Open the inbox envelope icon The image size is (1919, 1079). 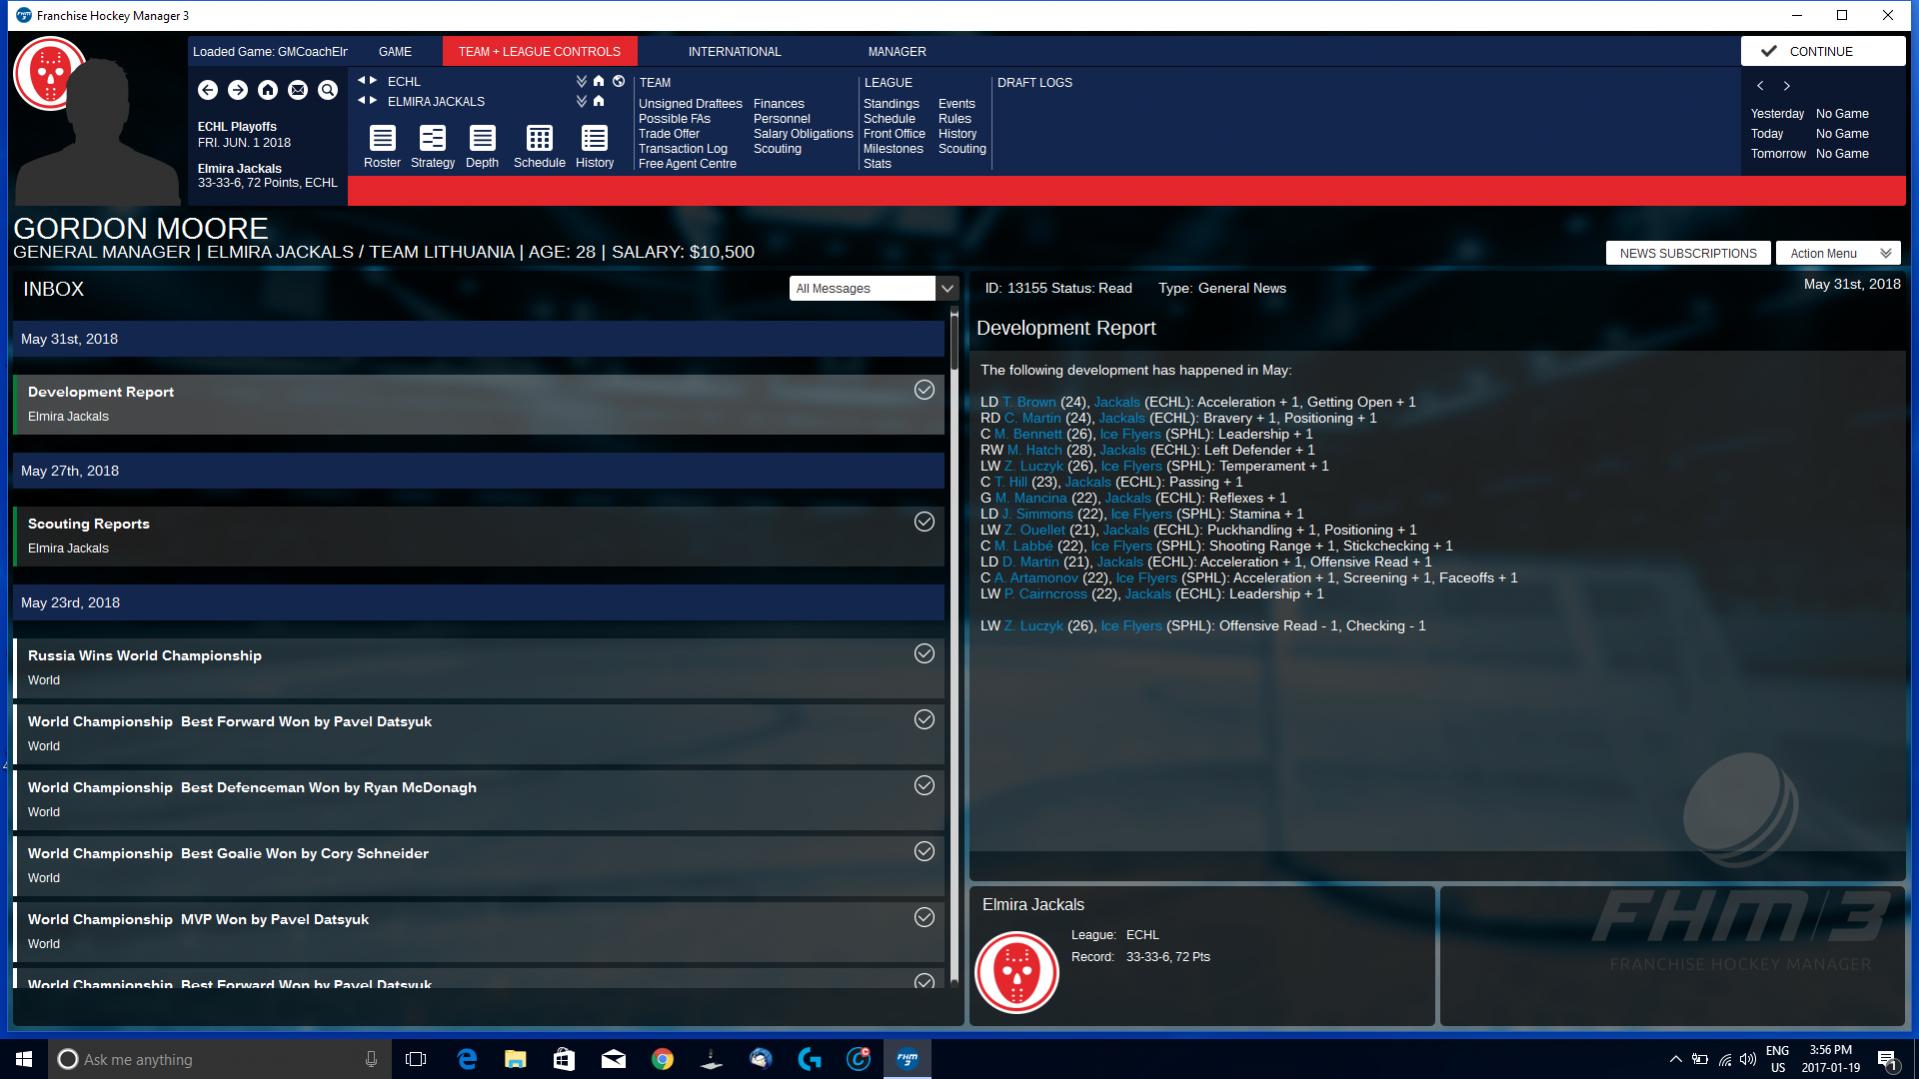pos(298,90)
